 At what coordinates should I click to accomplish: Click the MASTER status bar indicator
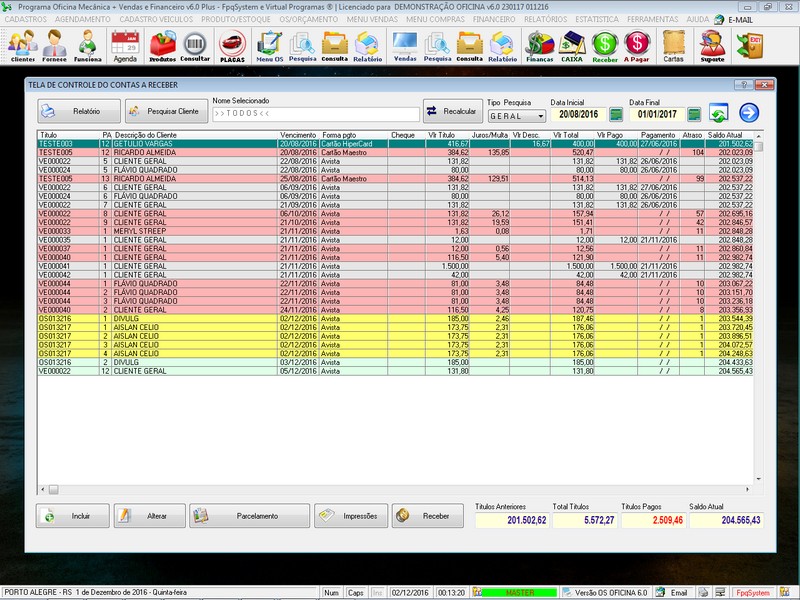(x=519, y=593)
